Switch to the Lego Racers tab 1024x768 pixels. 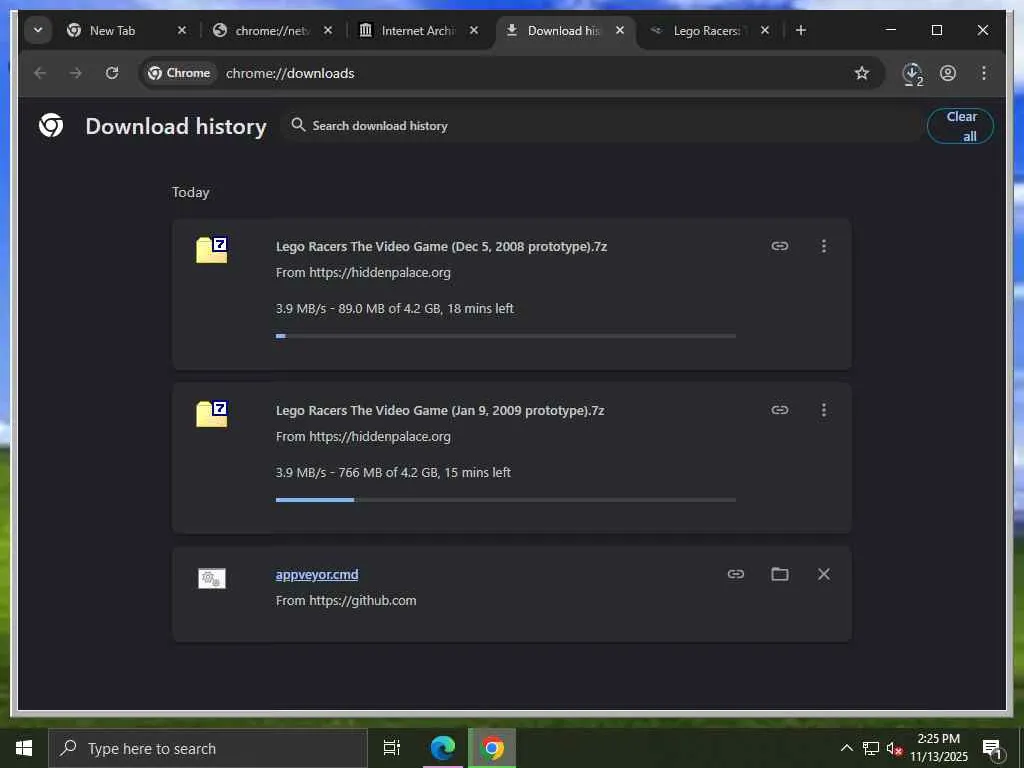coord(712,31)
